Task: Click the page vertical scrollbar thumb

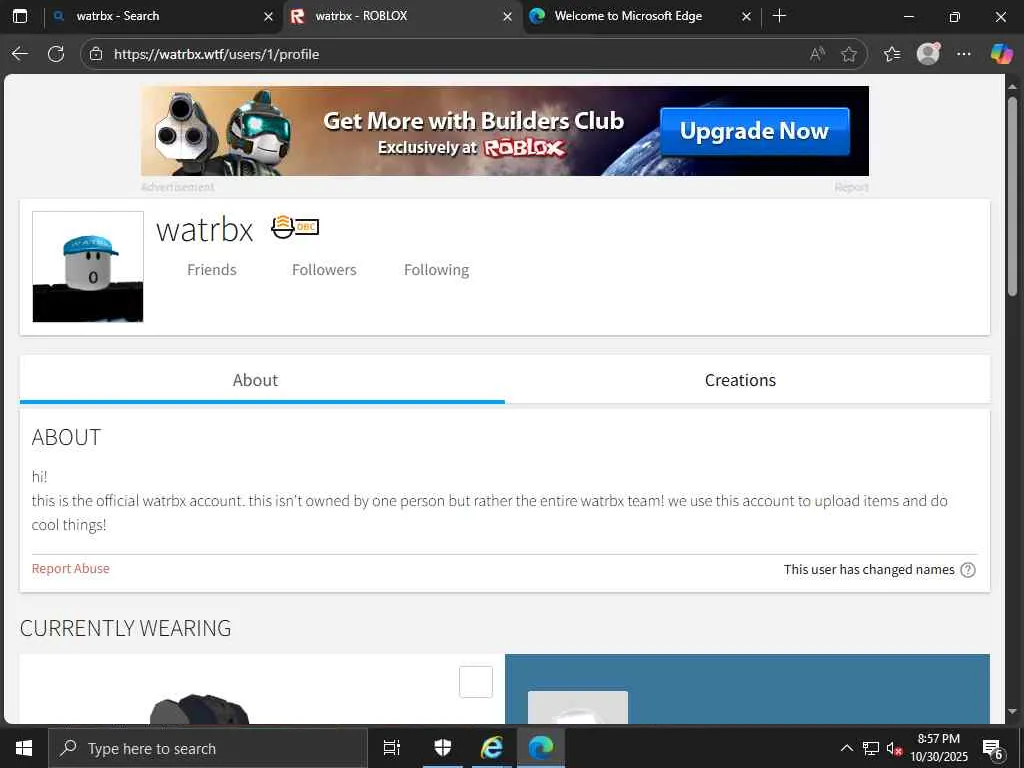Action: coord(1012,196)
